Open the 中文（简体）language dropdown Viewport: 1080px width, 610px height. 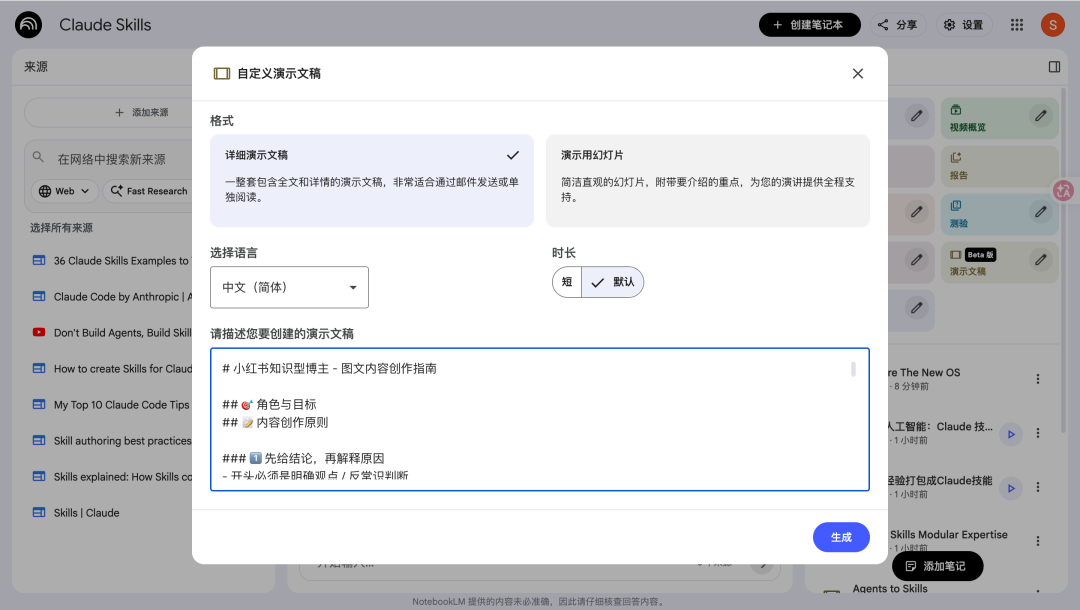click(x=289, y=287)
